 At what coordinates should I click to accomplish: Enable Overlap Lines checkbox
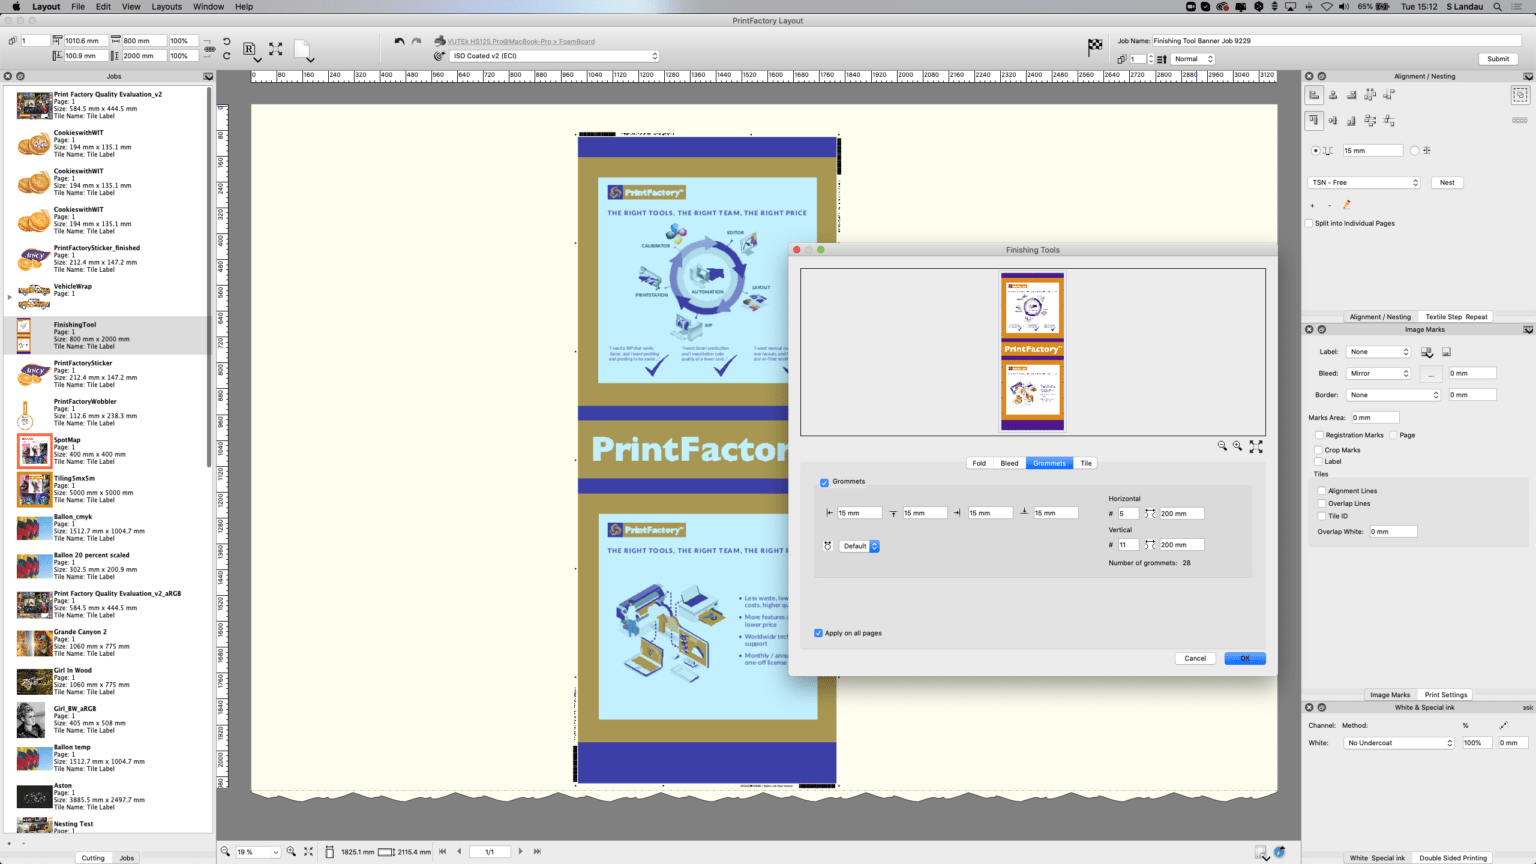(1322, 503)
